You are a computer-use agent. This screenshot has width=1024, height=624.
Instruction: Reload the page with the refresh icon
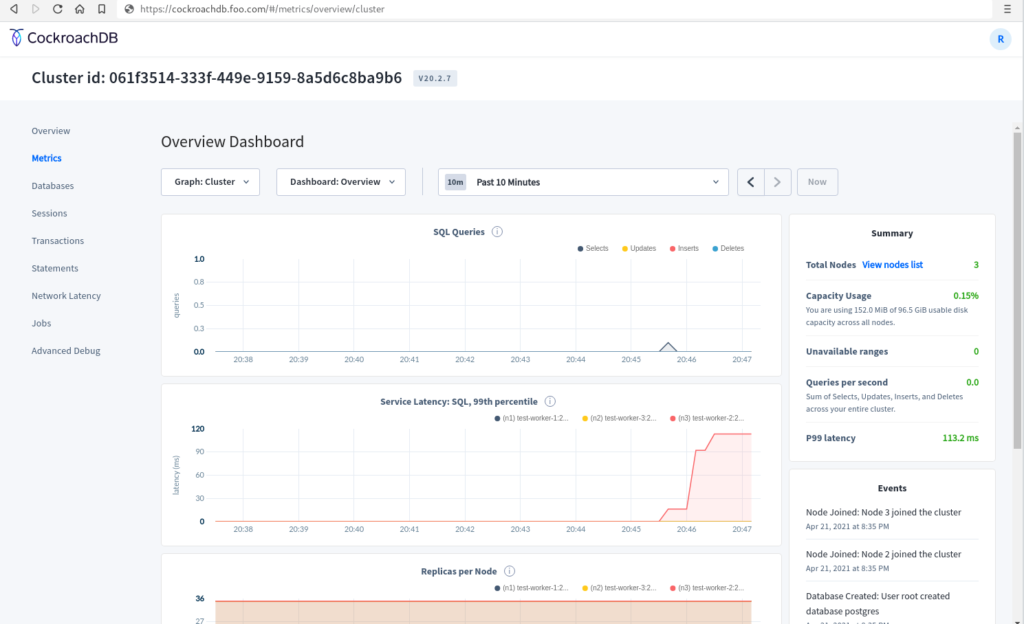pyautogui.click(x=57, y=9)
